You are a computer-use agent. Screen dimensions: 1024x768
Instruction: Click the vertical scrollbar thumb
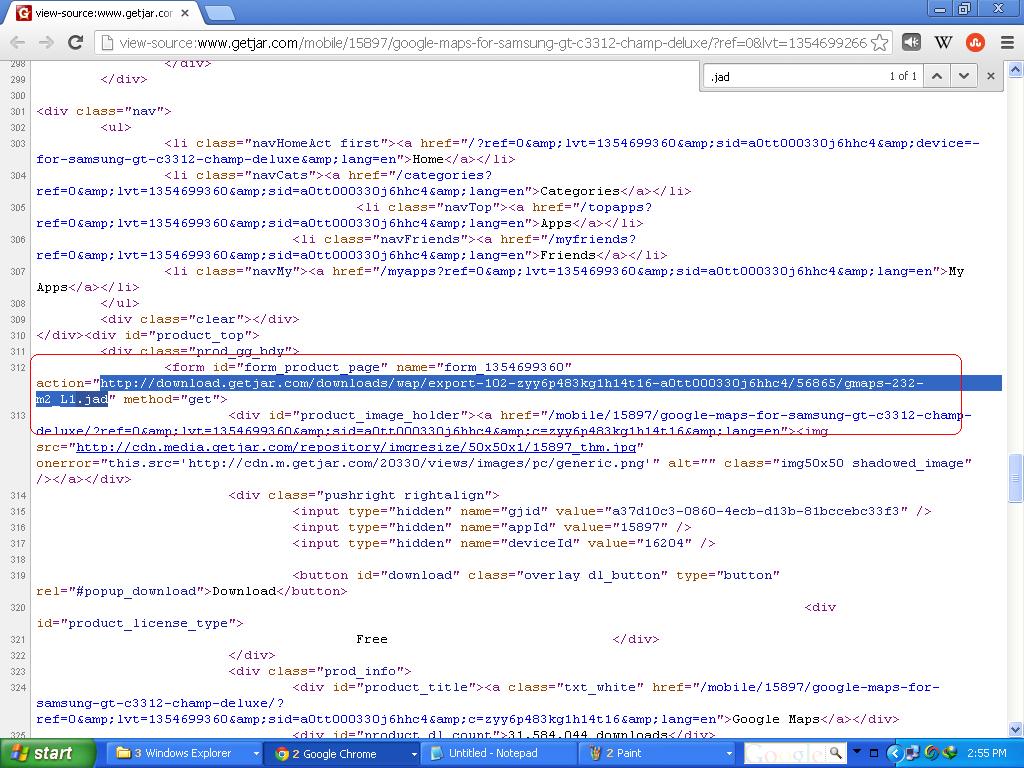pos(1016,478)
